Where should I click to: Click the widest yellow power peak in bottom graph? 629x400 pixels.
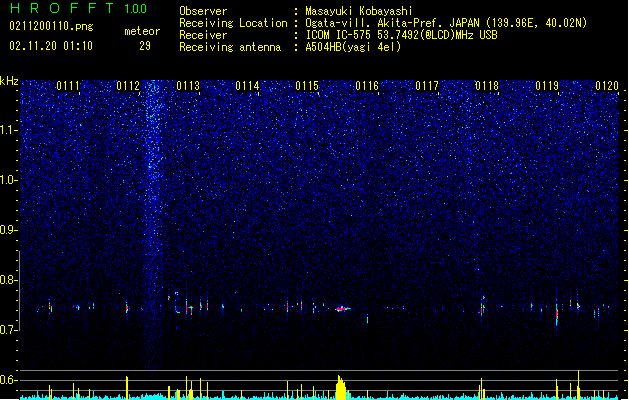[341, 387]
